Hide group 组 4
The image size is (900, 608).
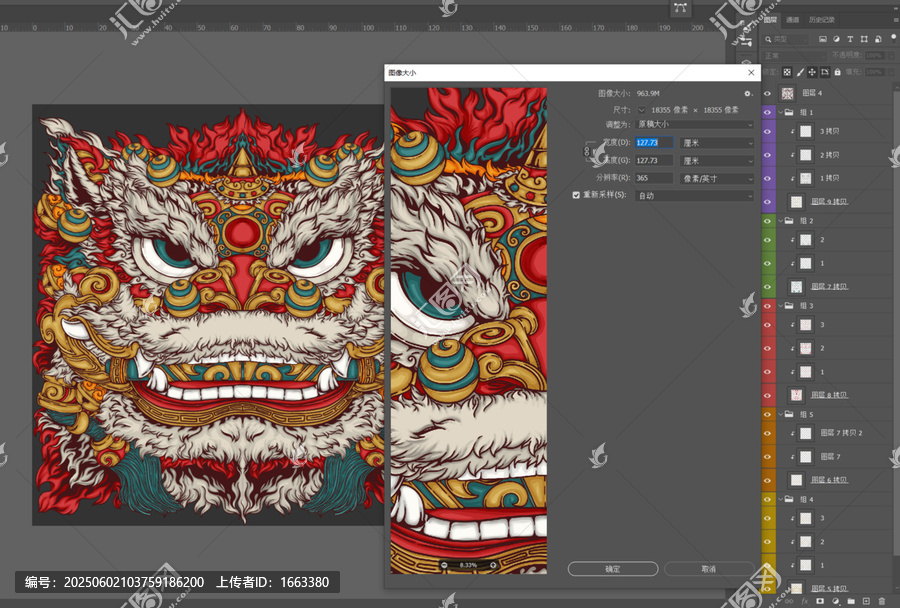tap(767, 499)
